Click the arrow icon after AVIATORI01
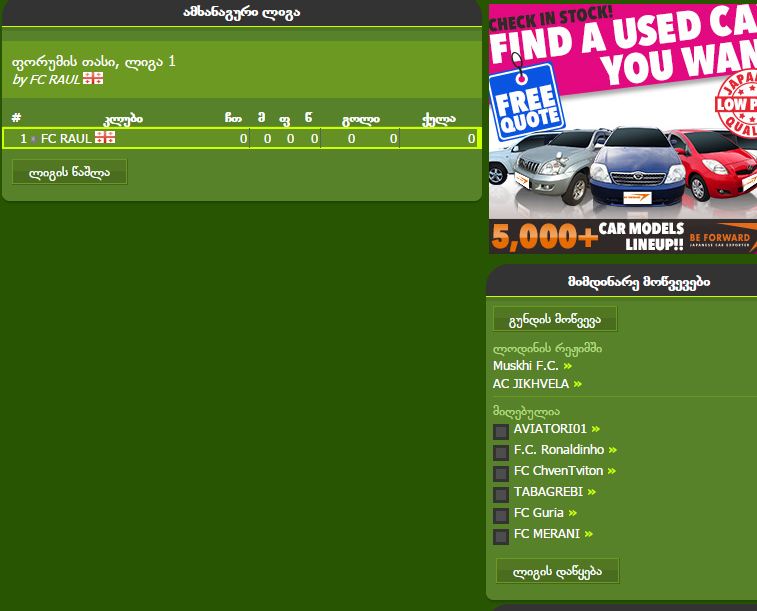This screenshot has width=757, height=611. (596, 429)
